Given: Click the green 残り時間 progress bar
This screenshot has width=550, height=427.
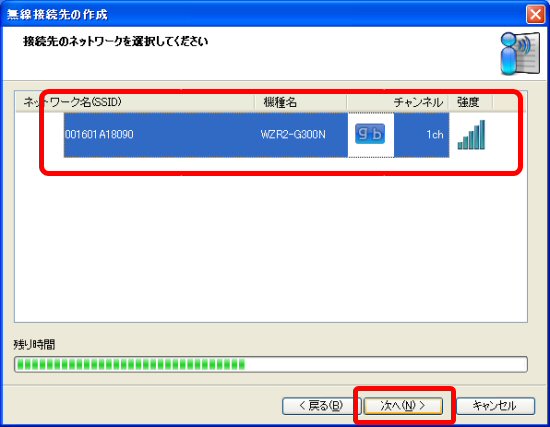Looking at the screenshot, I should pos(271,364).
